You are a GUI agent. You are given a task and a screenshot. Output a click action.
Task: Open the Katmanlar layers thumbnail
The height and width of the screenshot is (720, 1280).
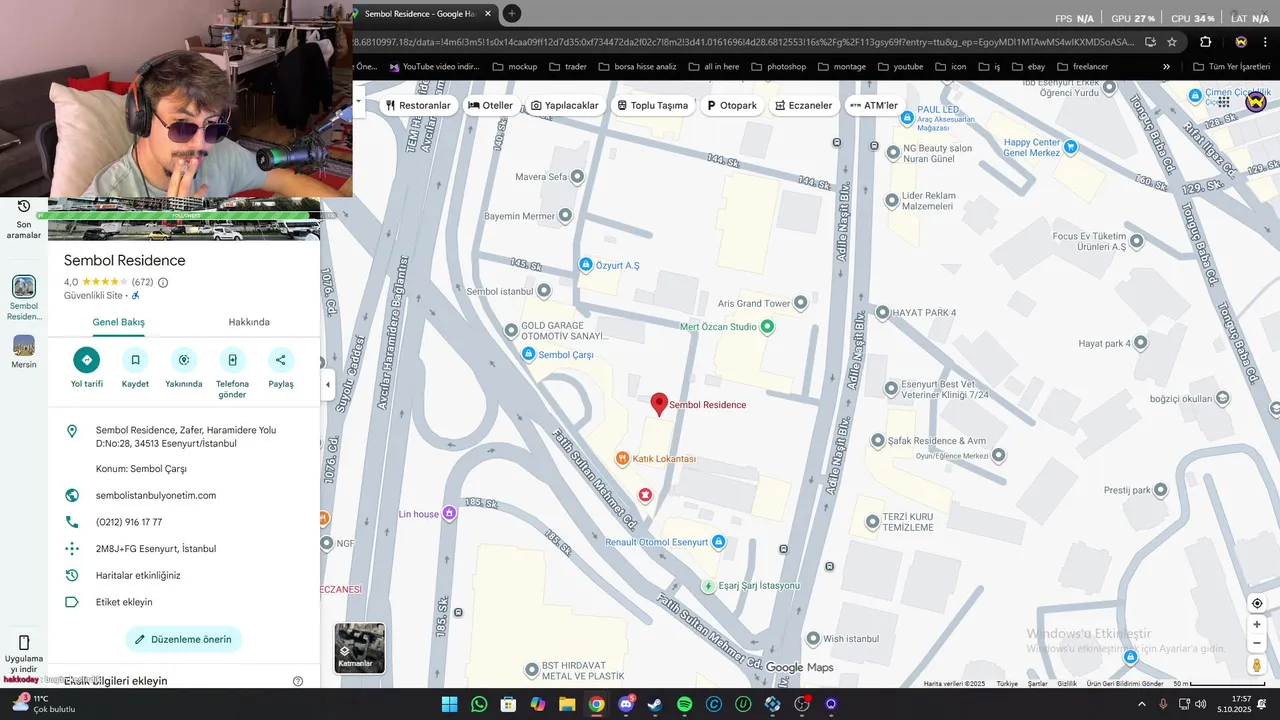coord(359,648)
